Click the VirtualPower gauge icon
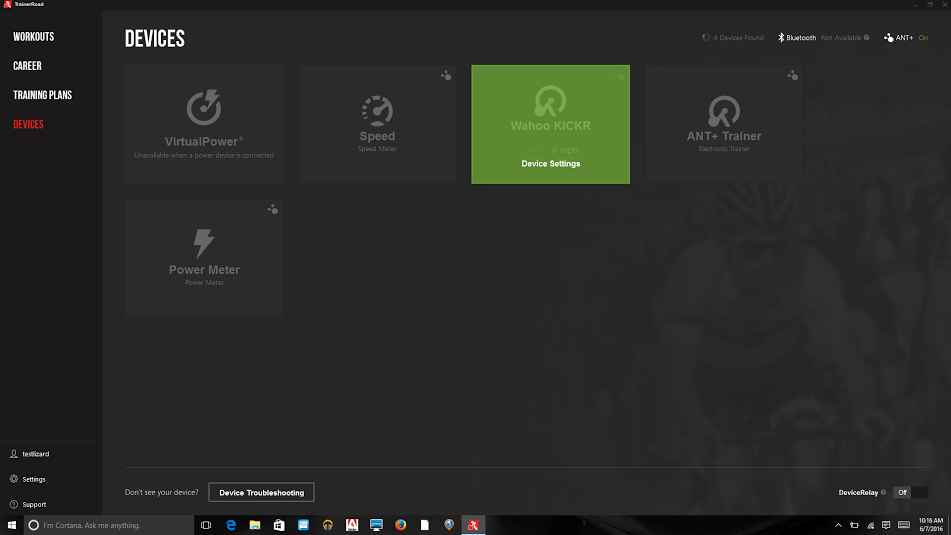Screen dimensions: 951x535 [204, 107]
